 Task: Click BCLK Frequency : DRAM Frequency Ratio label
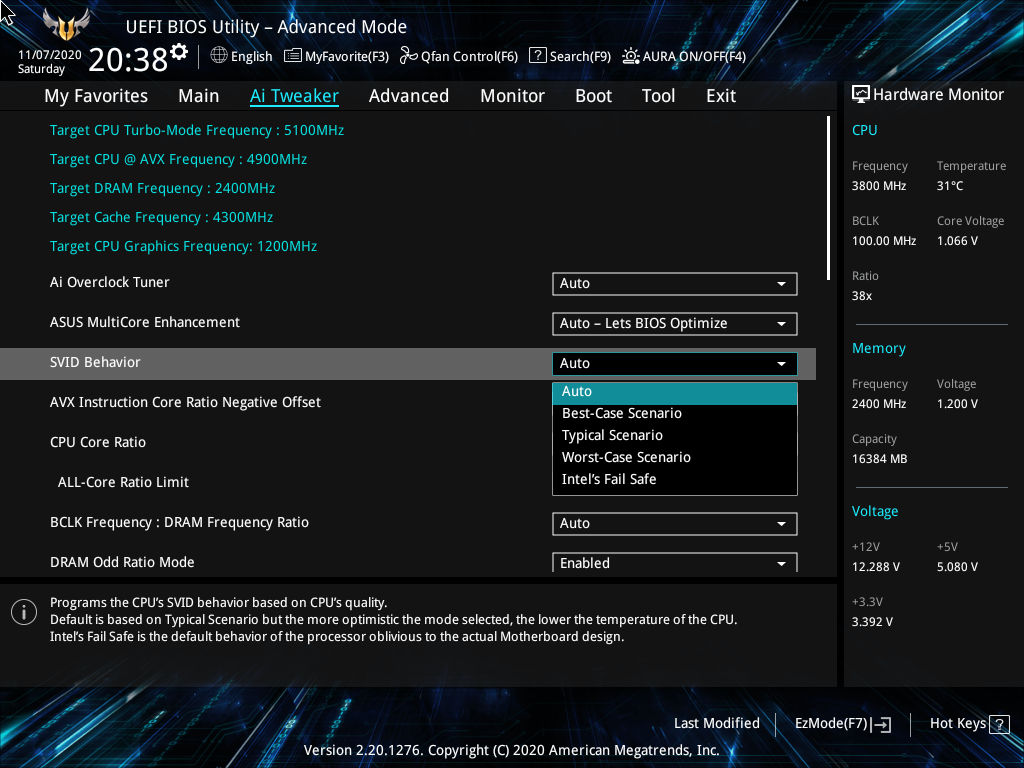[x=180, y=522]
